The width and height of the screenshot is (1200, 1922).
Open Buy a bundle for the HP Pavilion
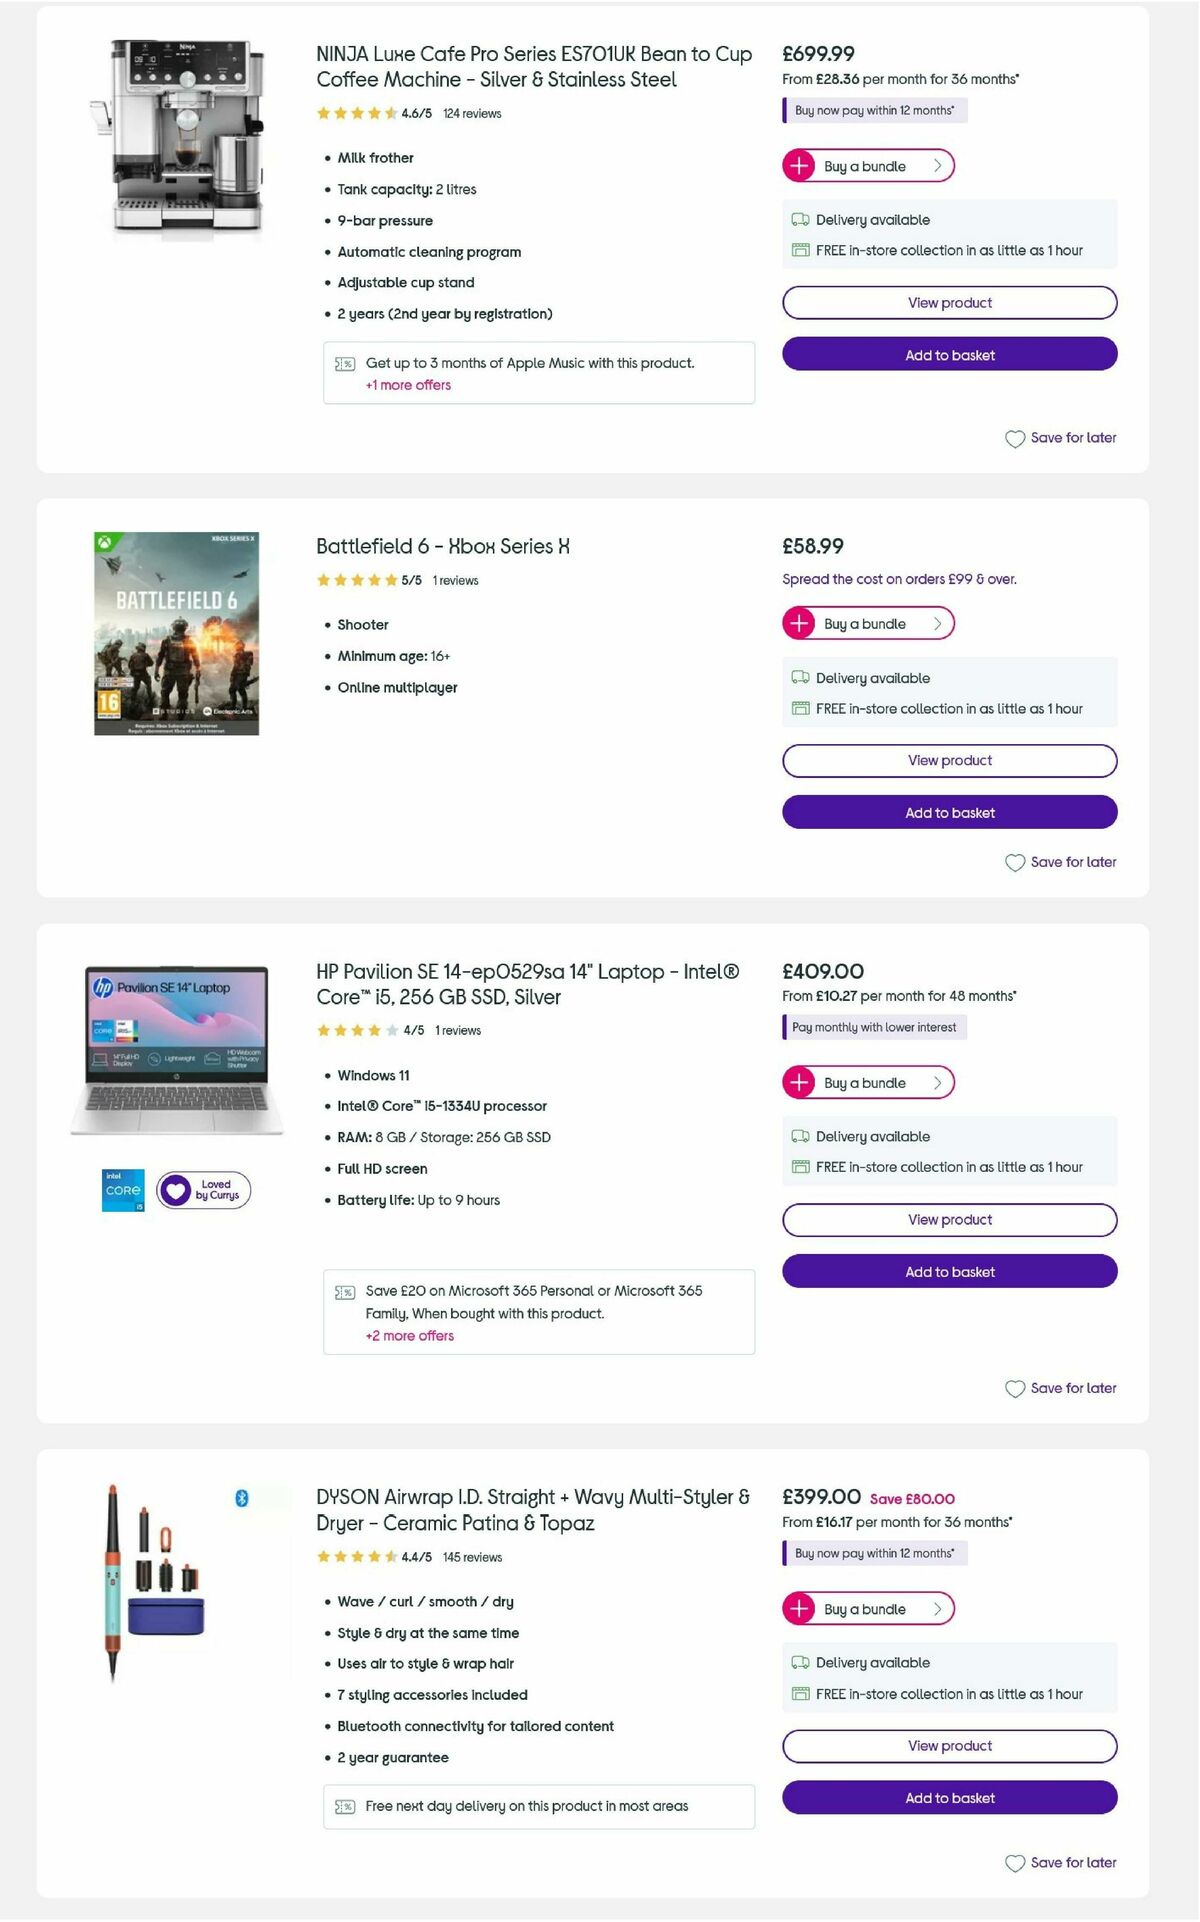pyautogui.click(x=868, y=1082)
